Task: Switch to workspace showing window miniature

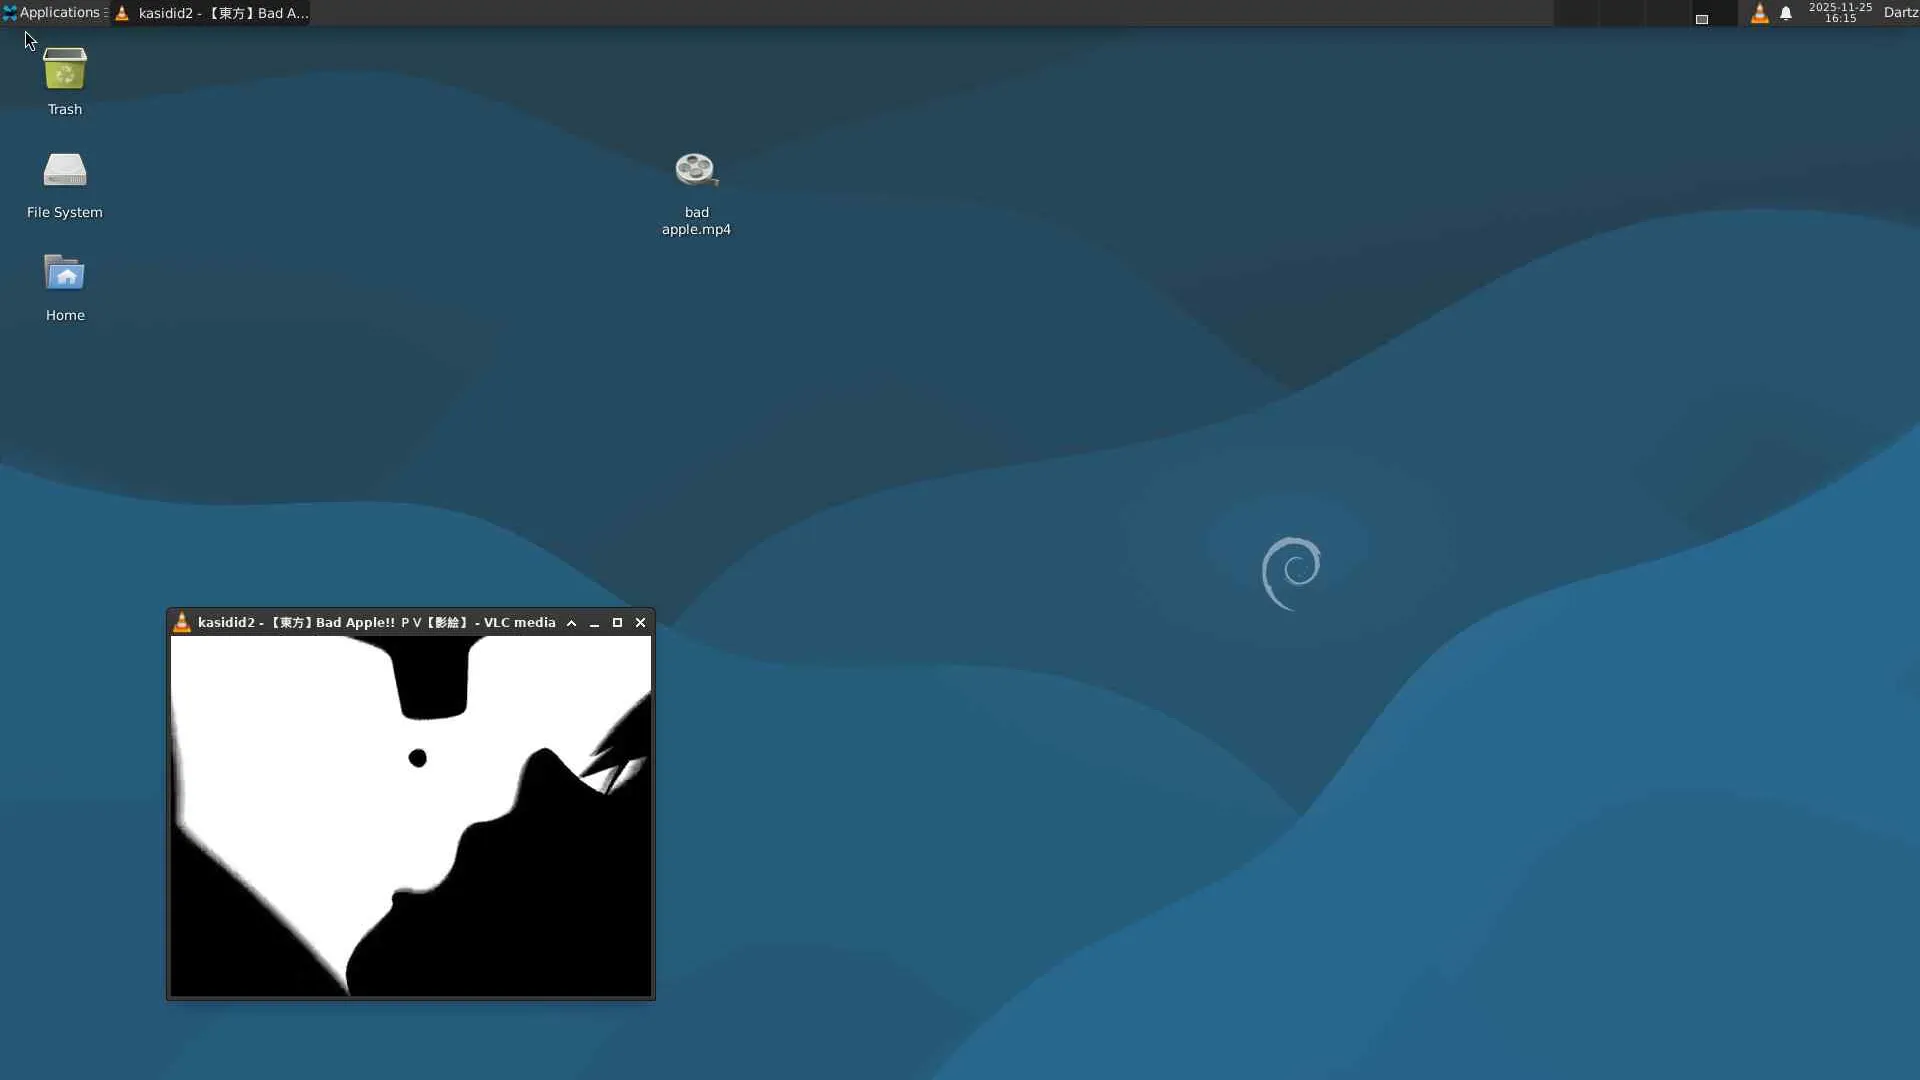Action: click(x=1702, y=18)
